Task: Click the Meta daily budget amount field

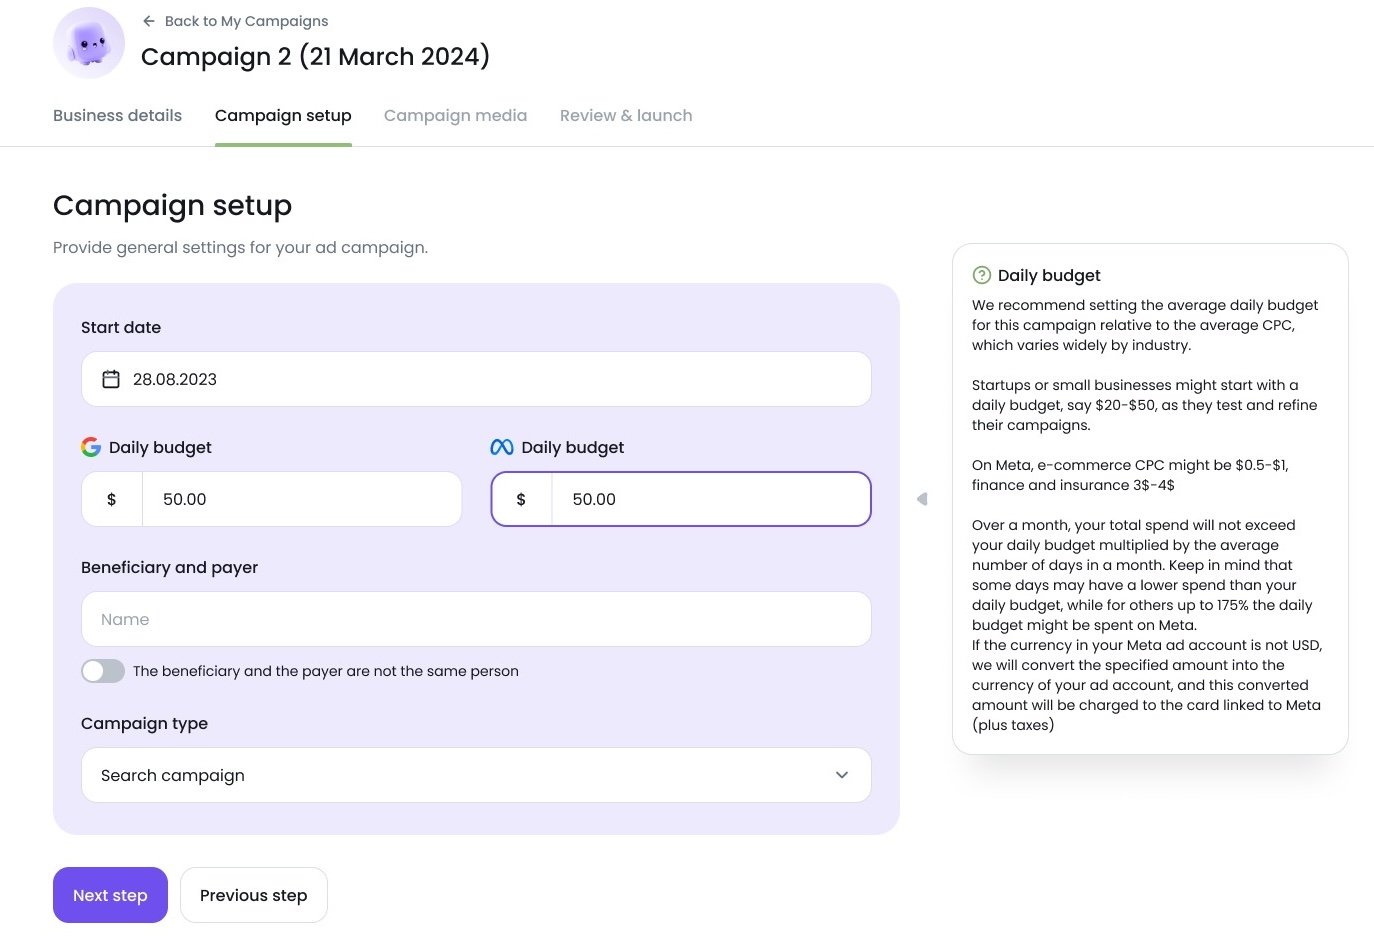Action: (x=711, y=499)
